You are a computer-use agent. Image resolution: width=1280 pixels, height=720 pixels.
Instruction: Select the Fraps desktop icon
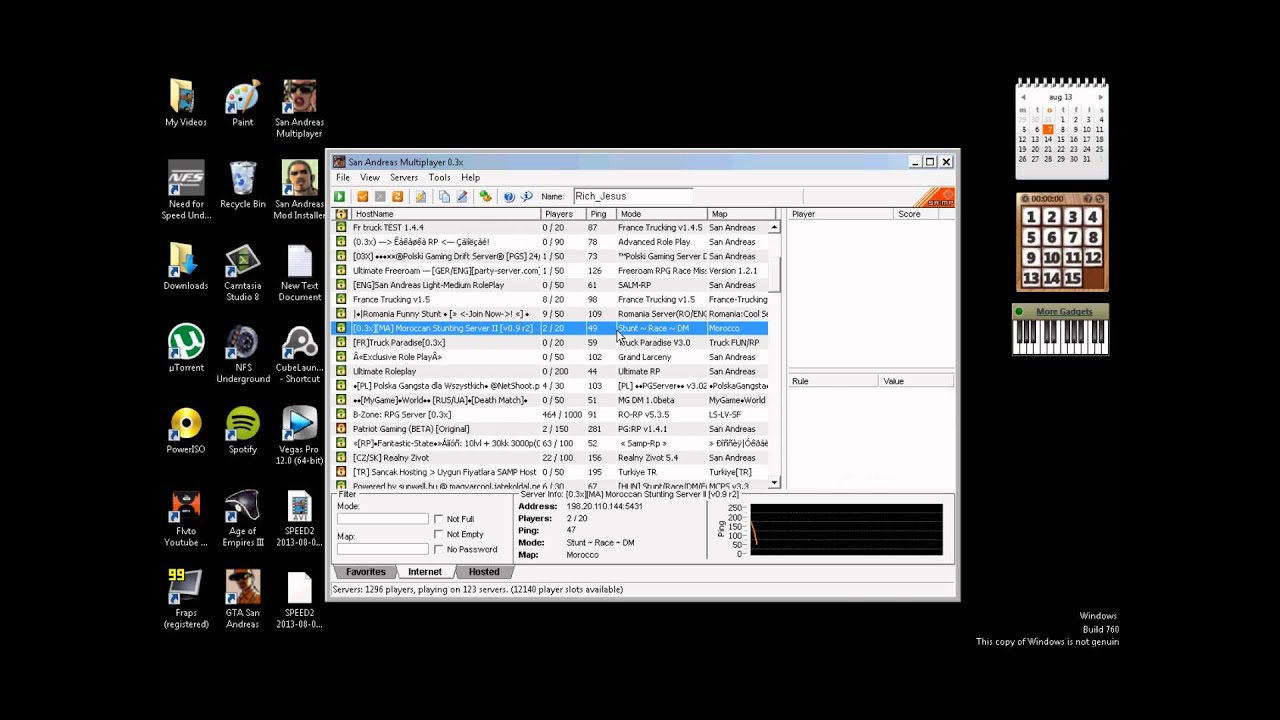point(186,599)
